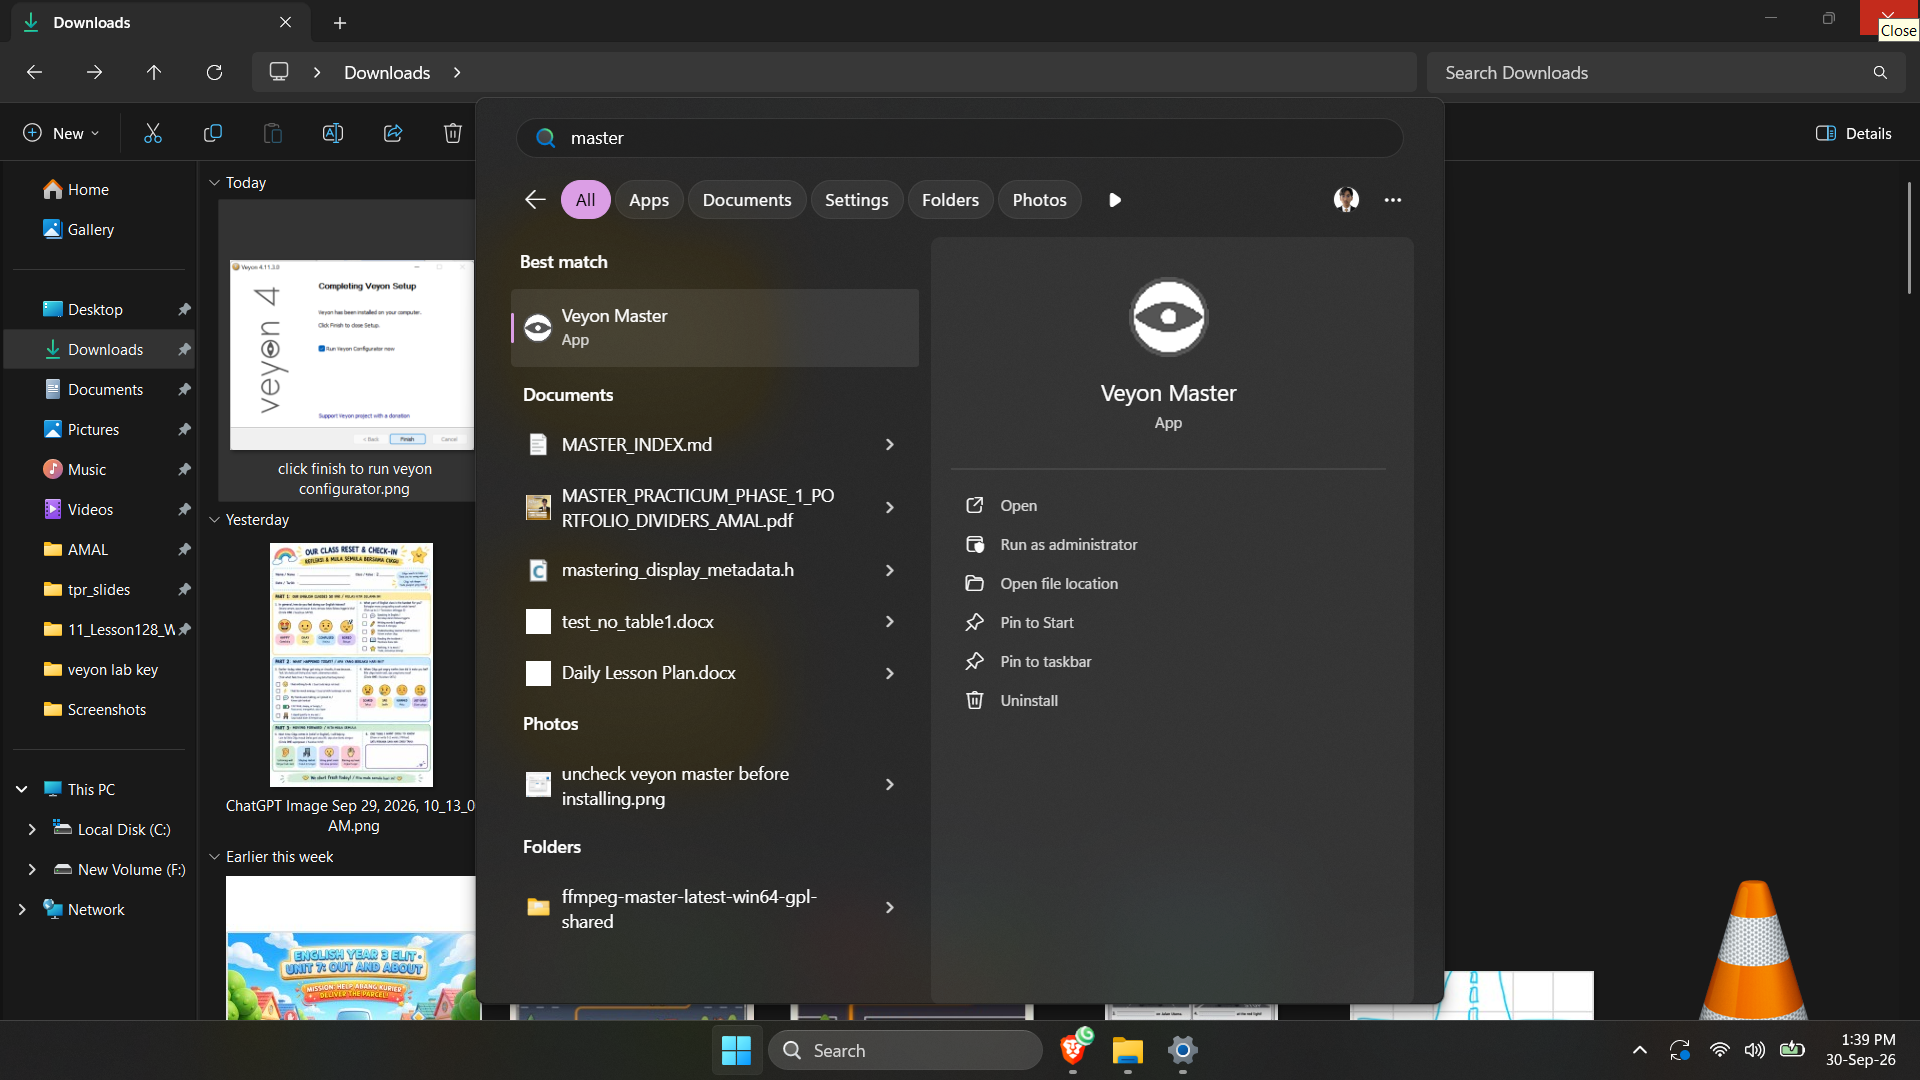
Task: Open the test_no_table1.docx result
Action: pos(715,622)
